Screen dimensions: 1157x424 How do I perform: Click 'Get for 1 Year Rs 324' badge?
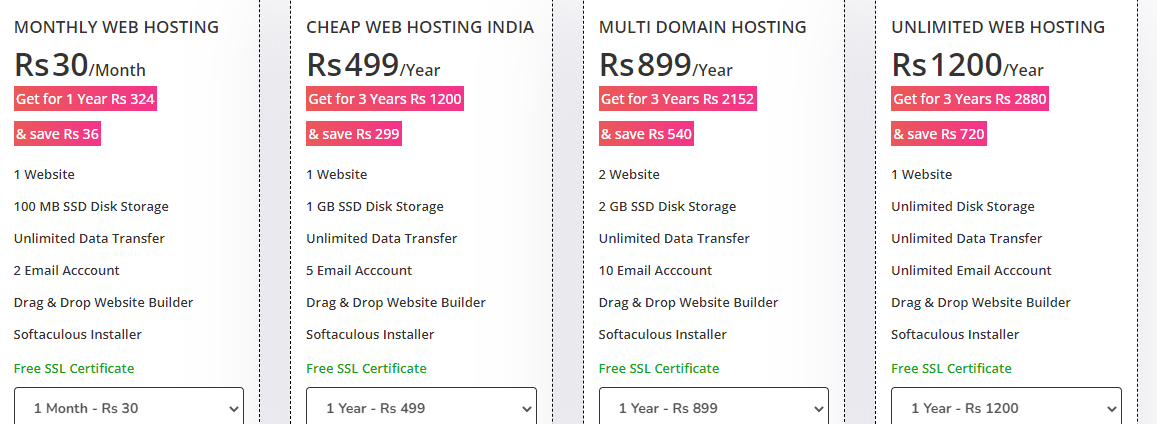(x=85, y=99)
